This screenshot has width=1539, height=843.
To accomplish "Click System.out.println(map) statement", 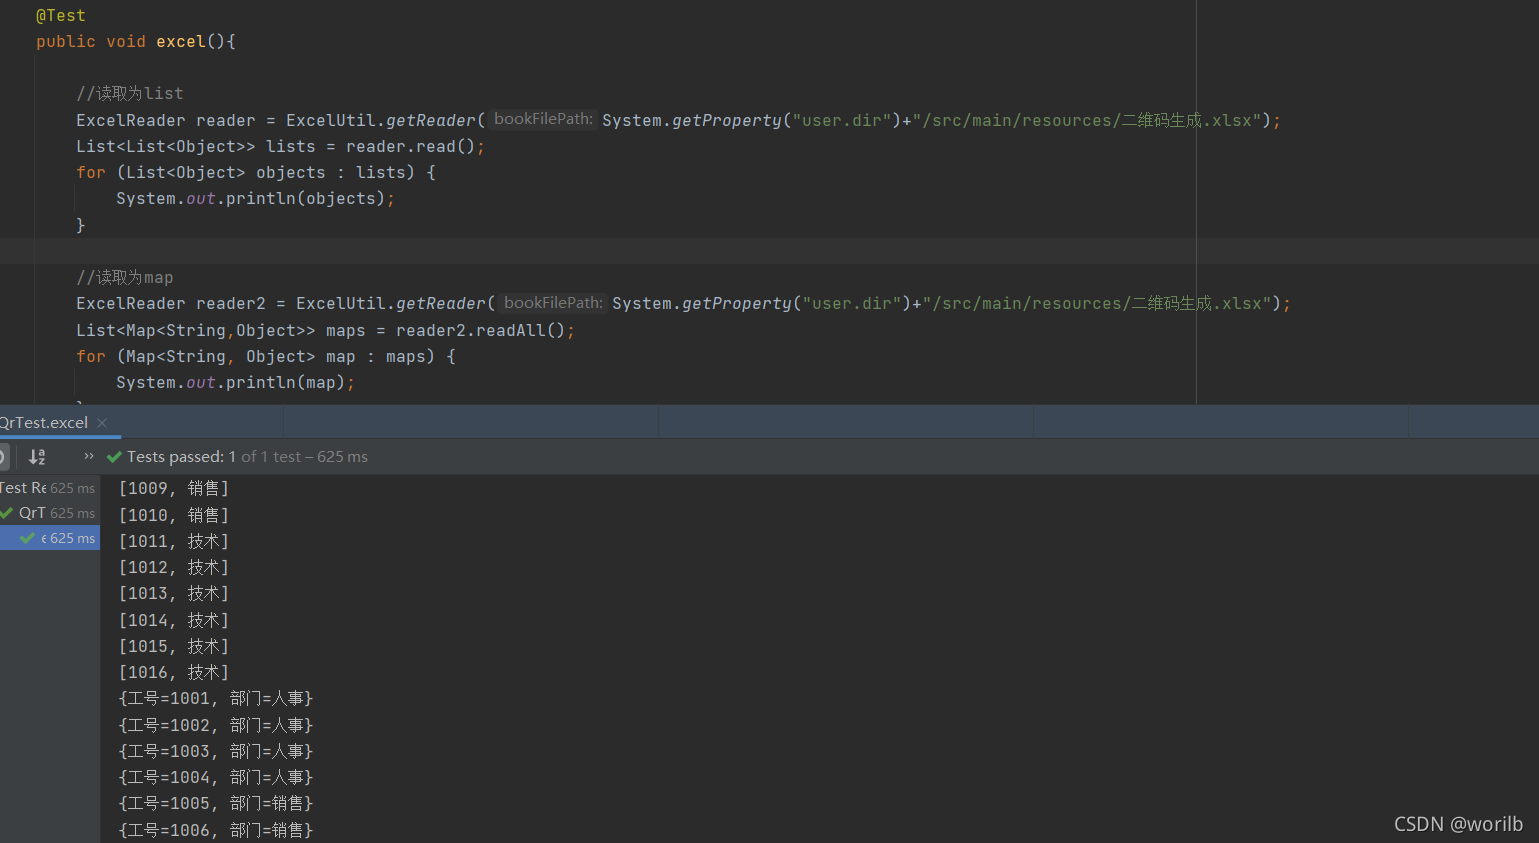I will [x=235, y=383].
